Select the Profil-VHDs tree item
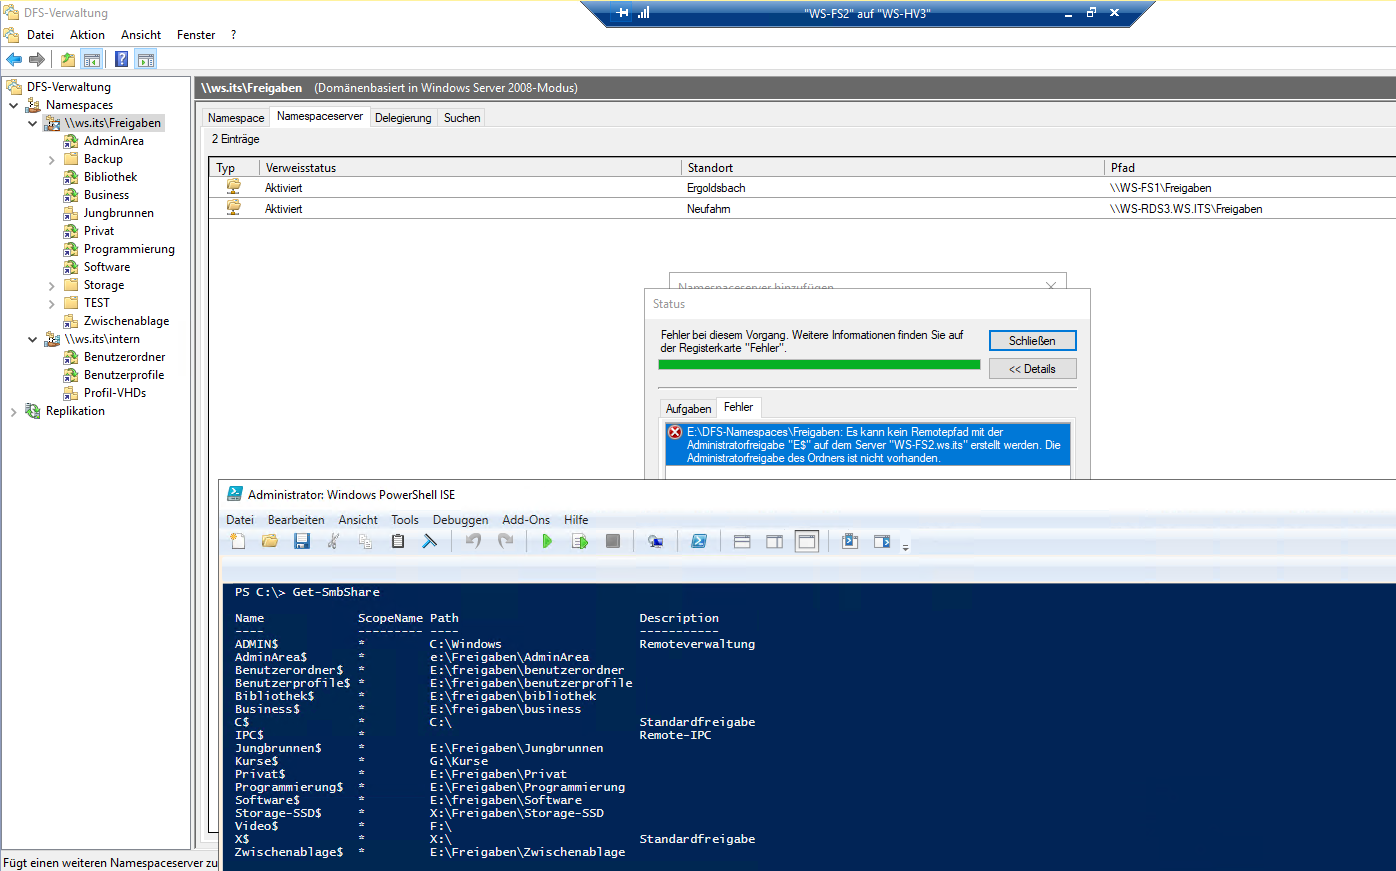The width and height of the screenshot is (1396, 871). tap(115, 393)
